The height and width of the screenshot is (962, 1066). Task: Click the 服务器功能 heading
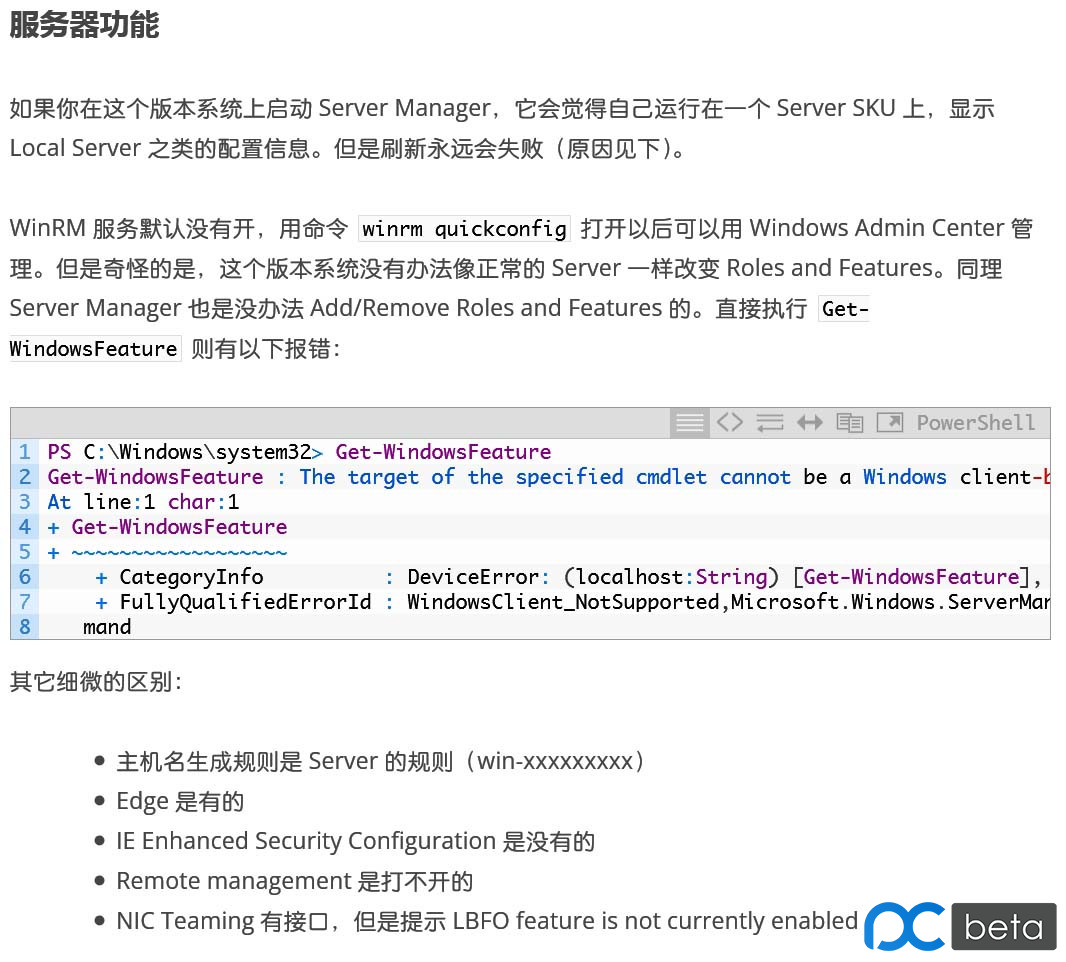(84, 25)
